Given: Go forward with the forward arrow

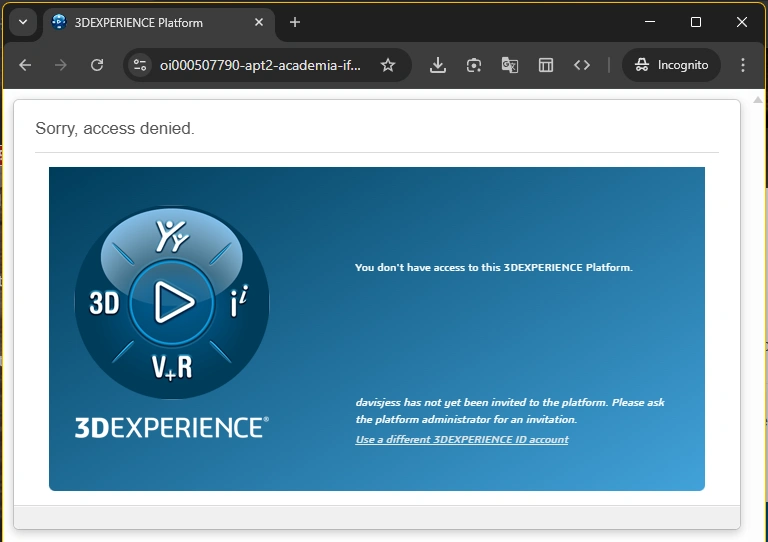Looking at the screenshot, I should tap(61, 65).
